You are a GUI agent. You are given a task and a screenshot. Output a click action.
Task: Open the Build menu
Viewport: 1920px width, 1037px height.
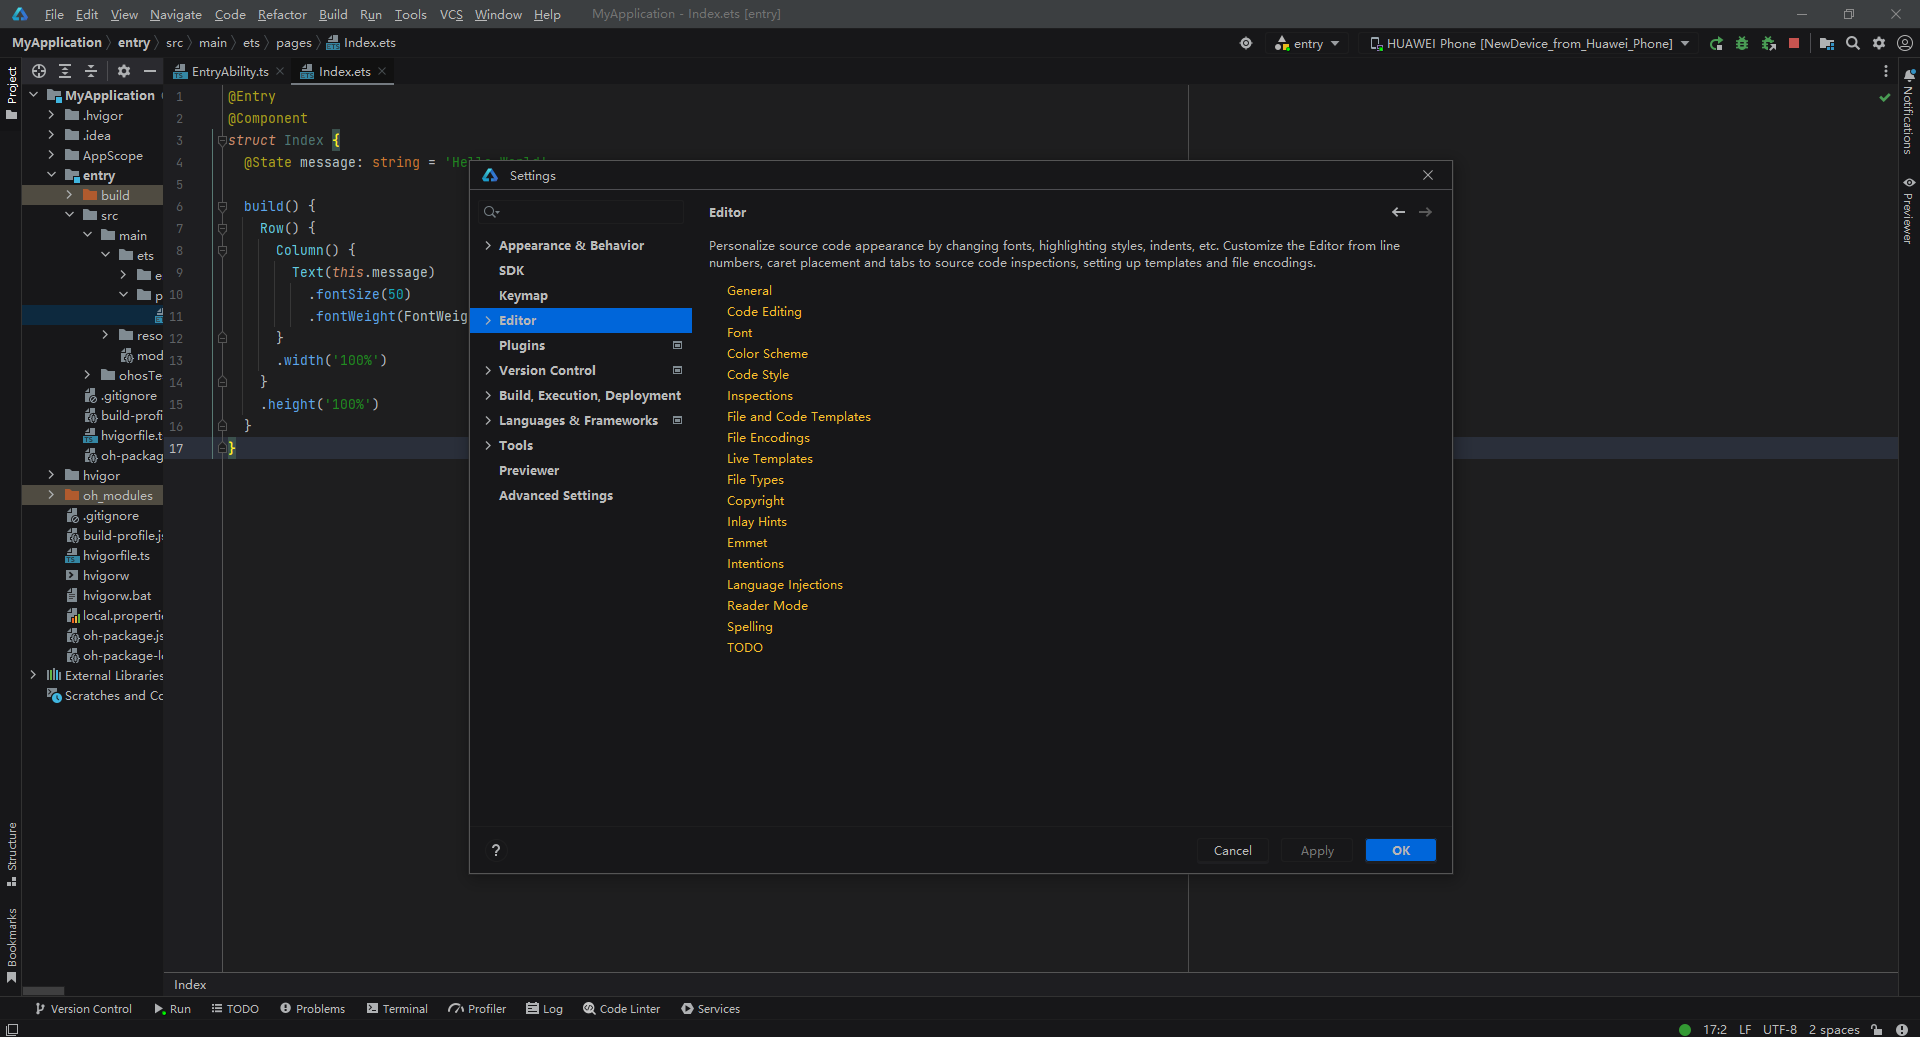(333, 14)
